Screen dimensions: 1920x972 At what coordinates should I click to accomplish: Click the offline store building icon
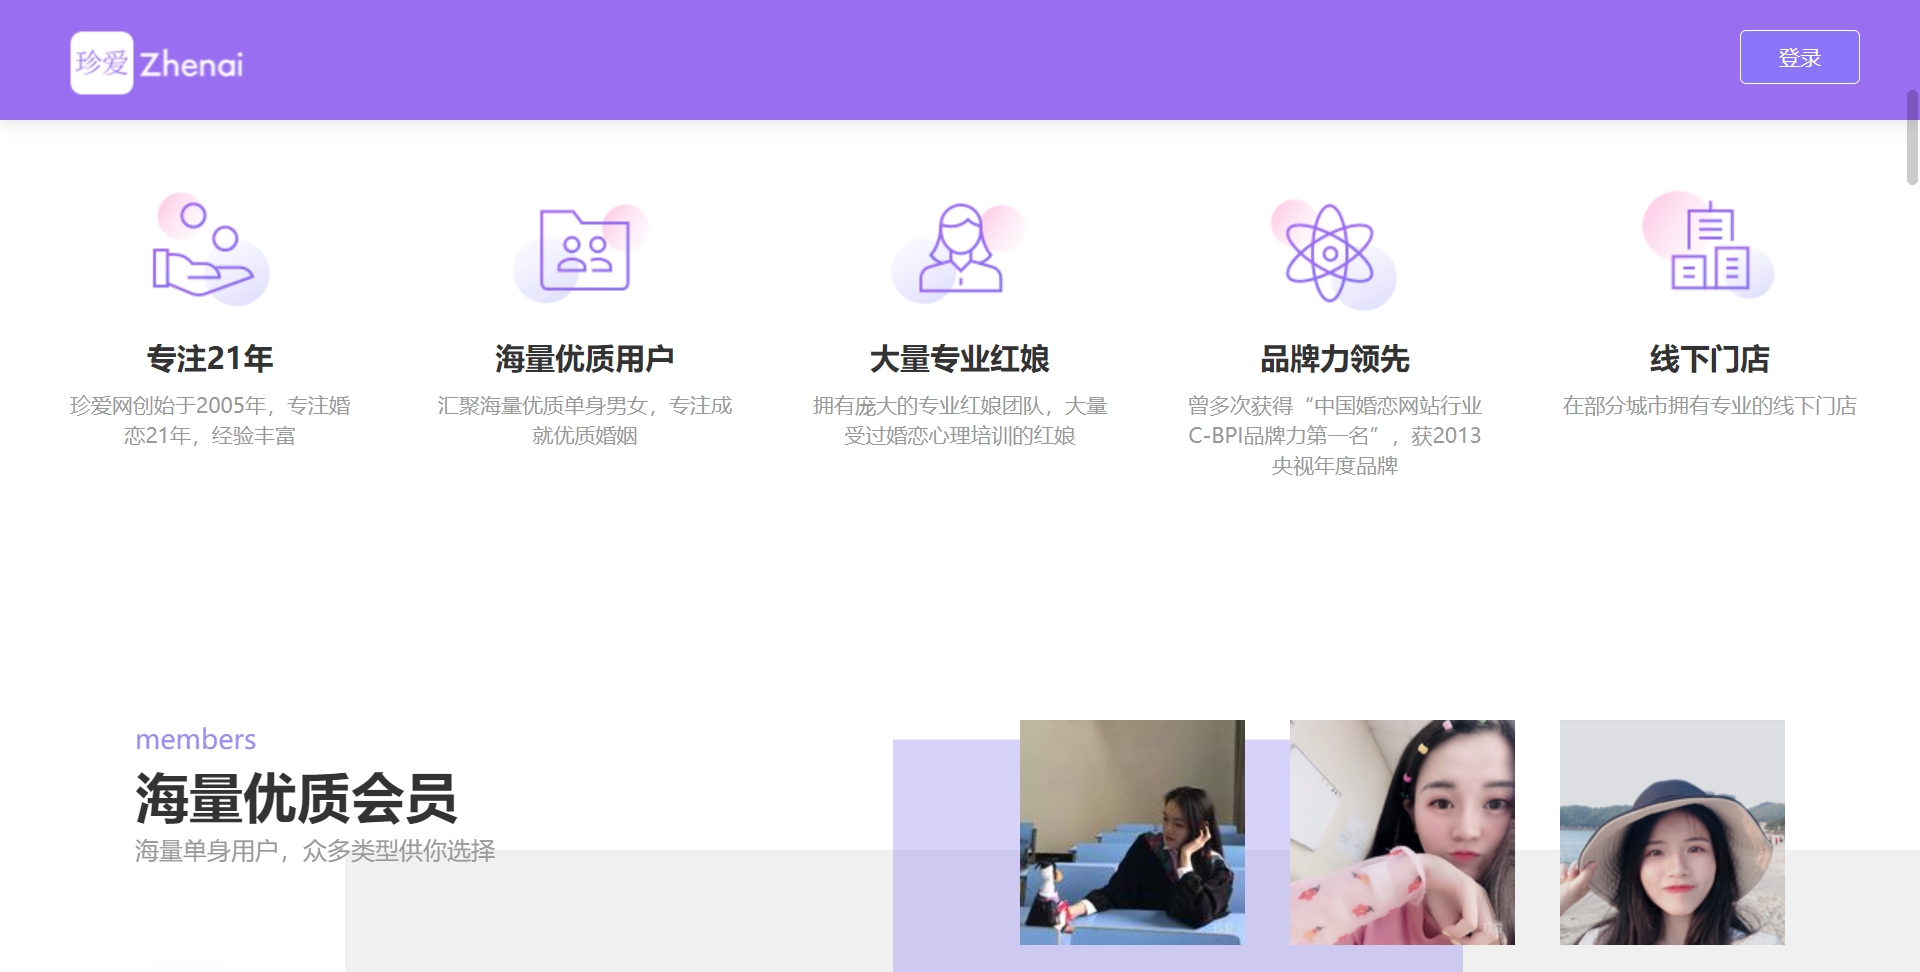click(1709, 247)
